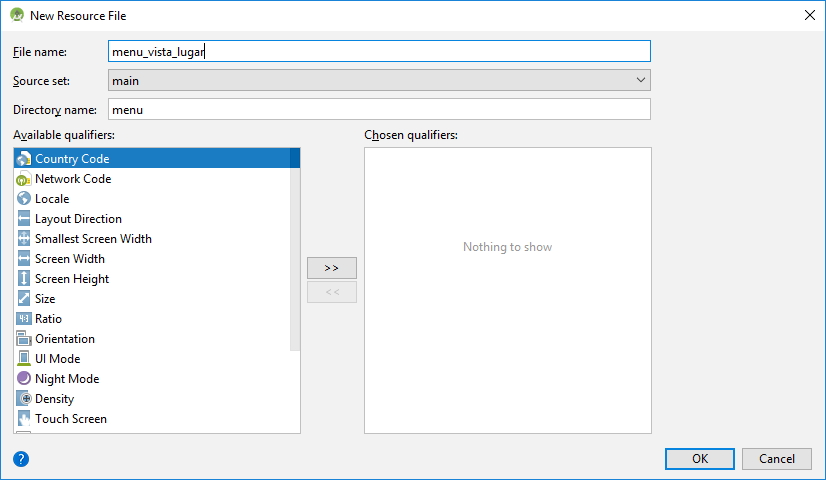Click the Smallest Screen Width icon
826x480 pixels.
click(24, 239)
